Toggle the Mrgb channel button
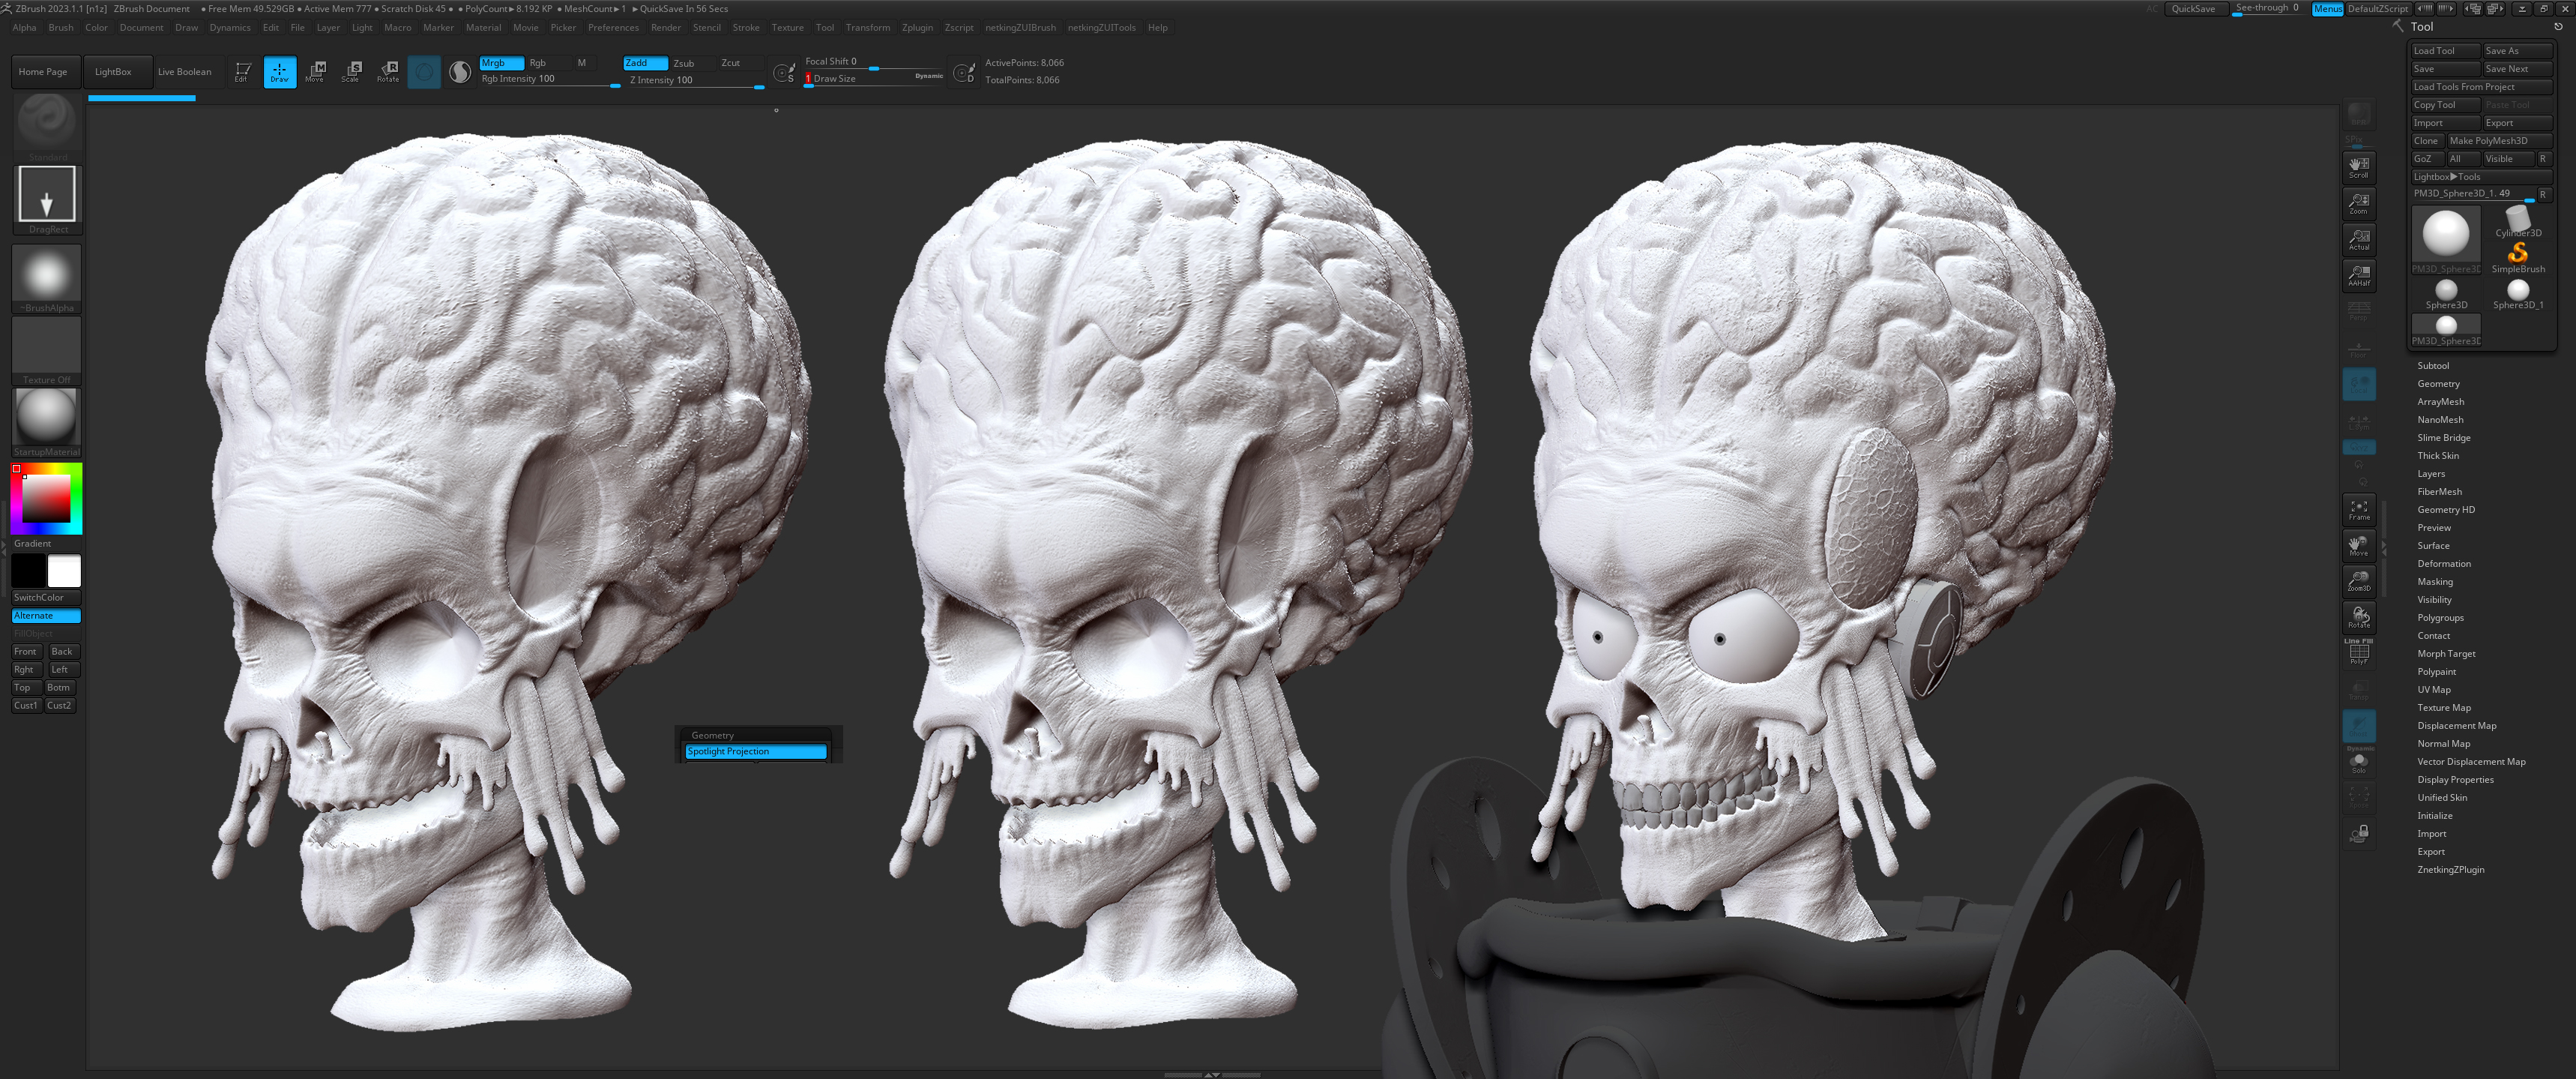2576x1079 pixels. pyautogui.click(x=501, y=63)
